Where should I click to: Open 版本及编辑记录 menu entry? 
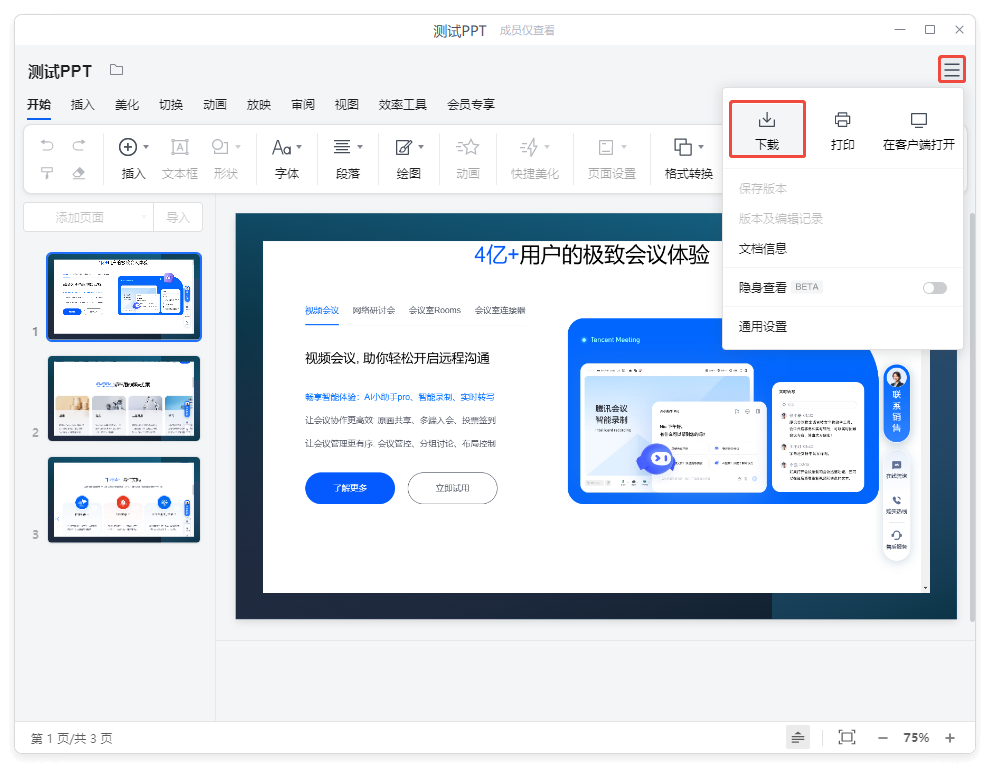842,219
